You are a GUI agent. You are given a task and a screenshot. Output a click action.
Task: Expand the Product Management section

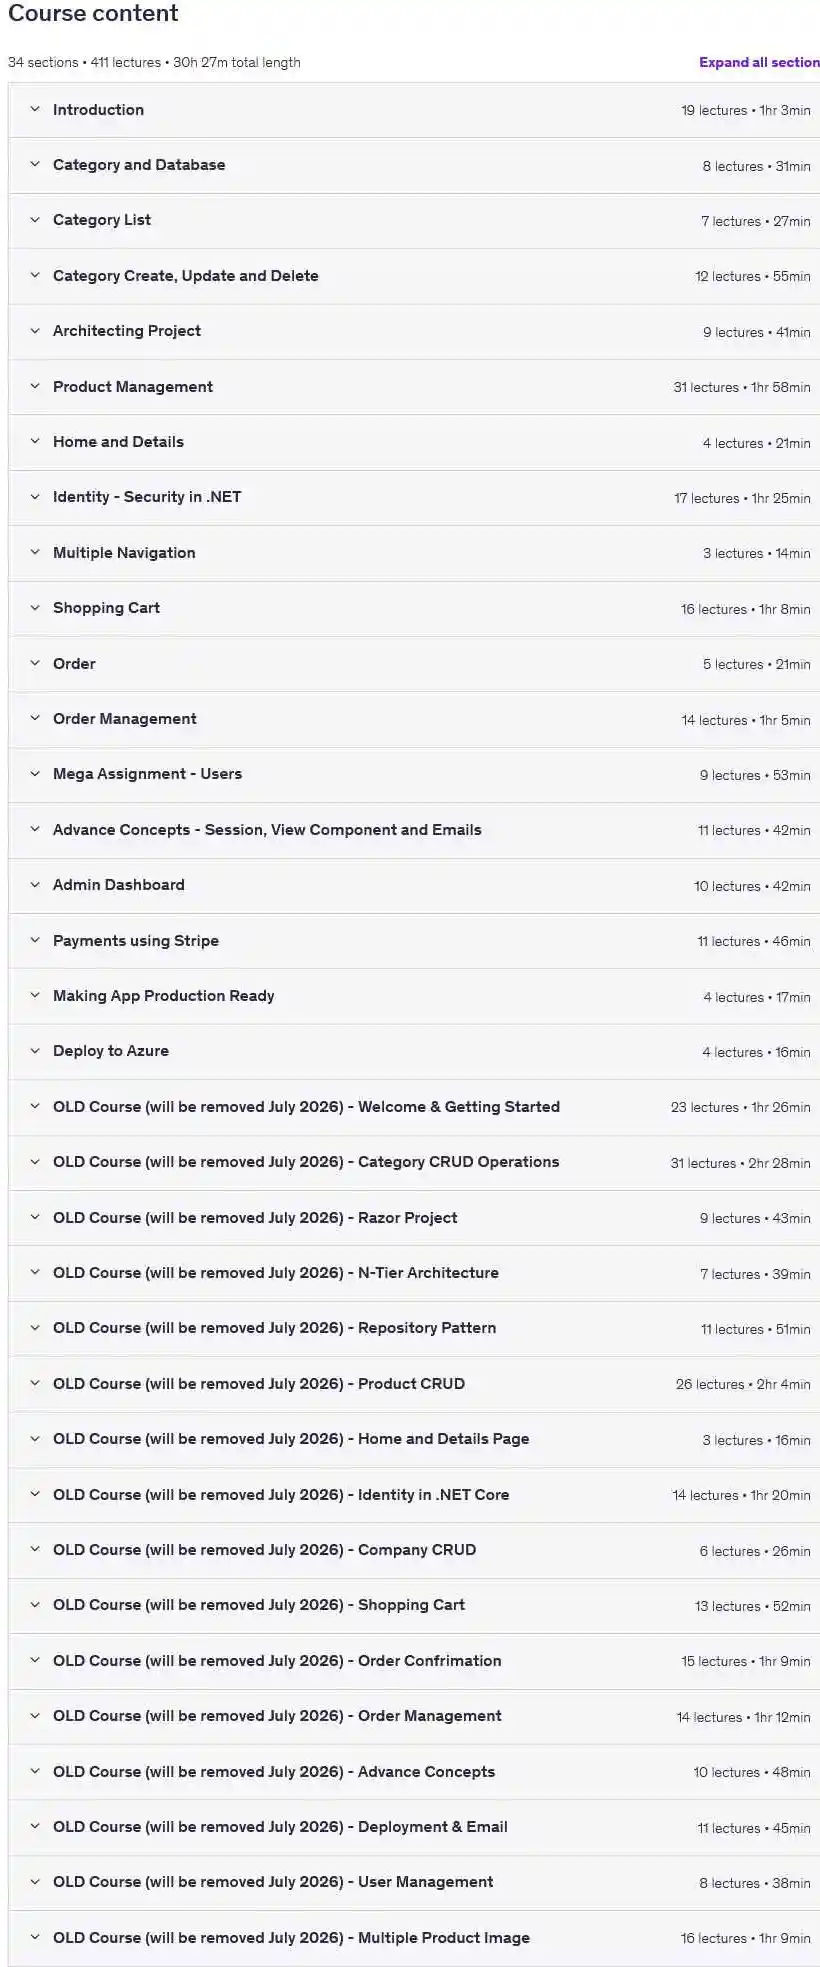coord(414,386)
